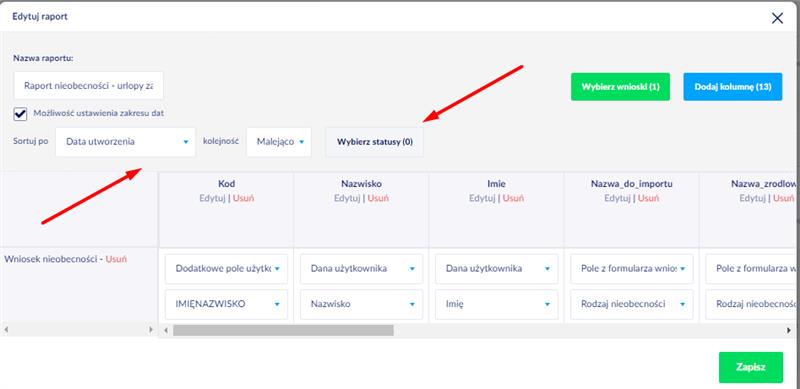The height and width of the screenshot is (389, 800).
Task: Open the Nazwisko value dropdown
Action: point(362,304)
